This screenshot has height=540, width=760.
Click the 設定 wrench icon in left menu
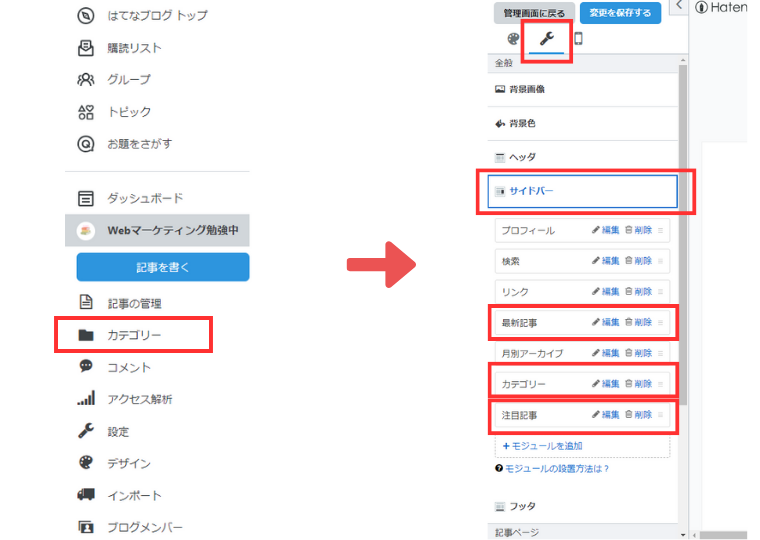86,430
